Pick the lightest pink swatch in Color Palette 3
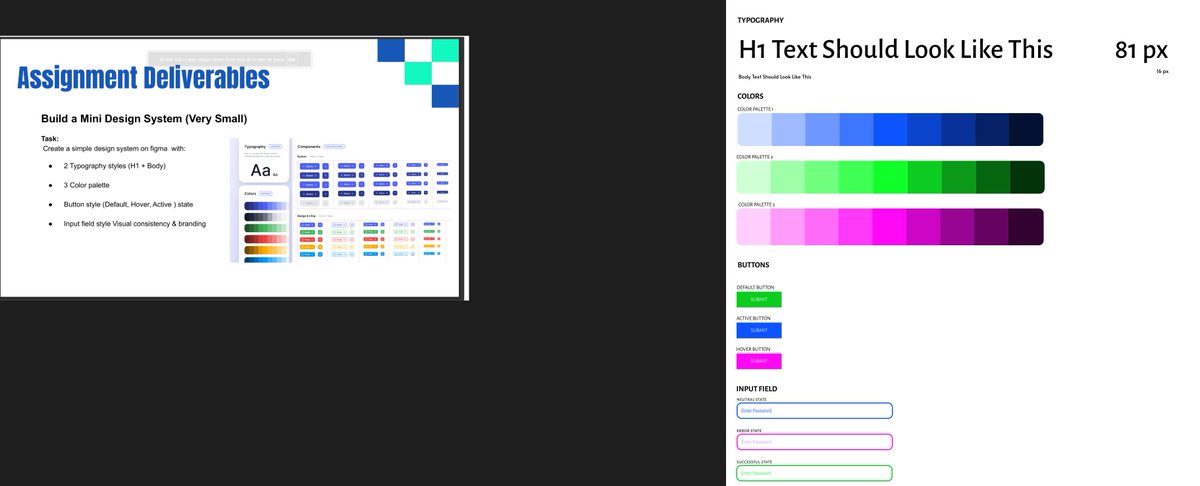1200x486 pixels. (754, 225)
